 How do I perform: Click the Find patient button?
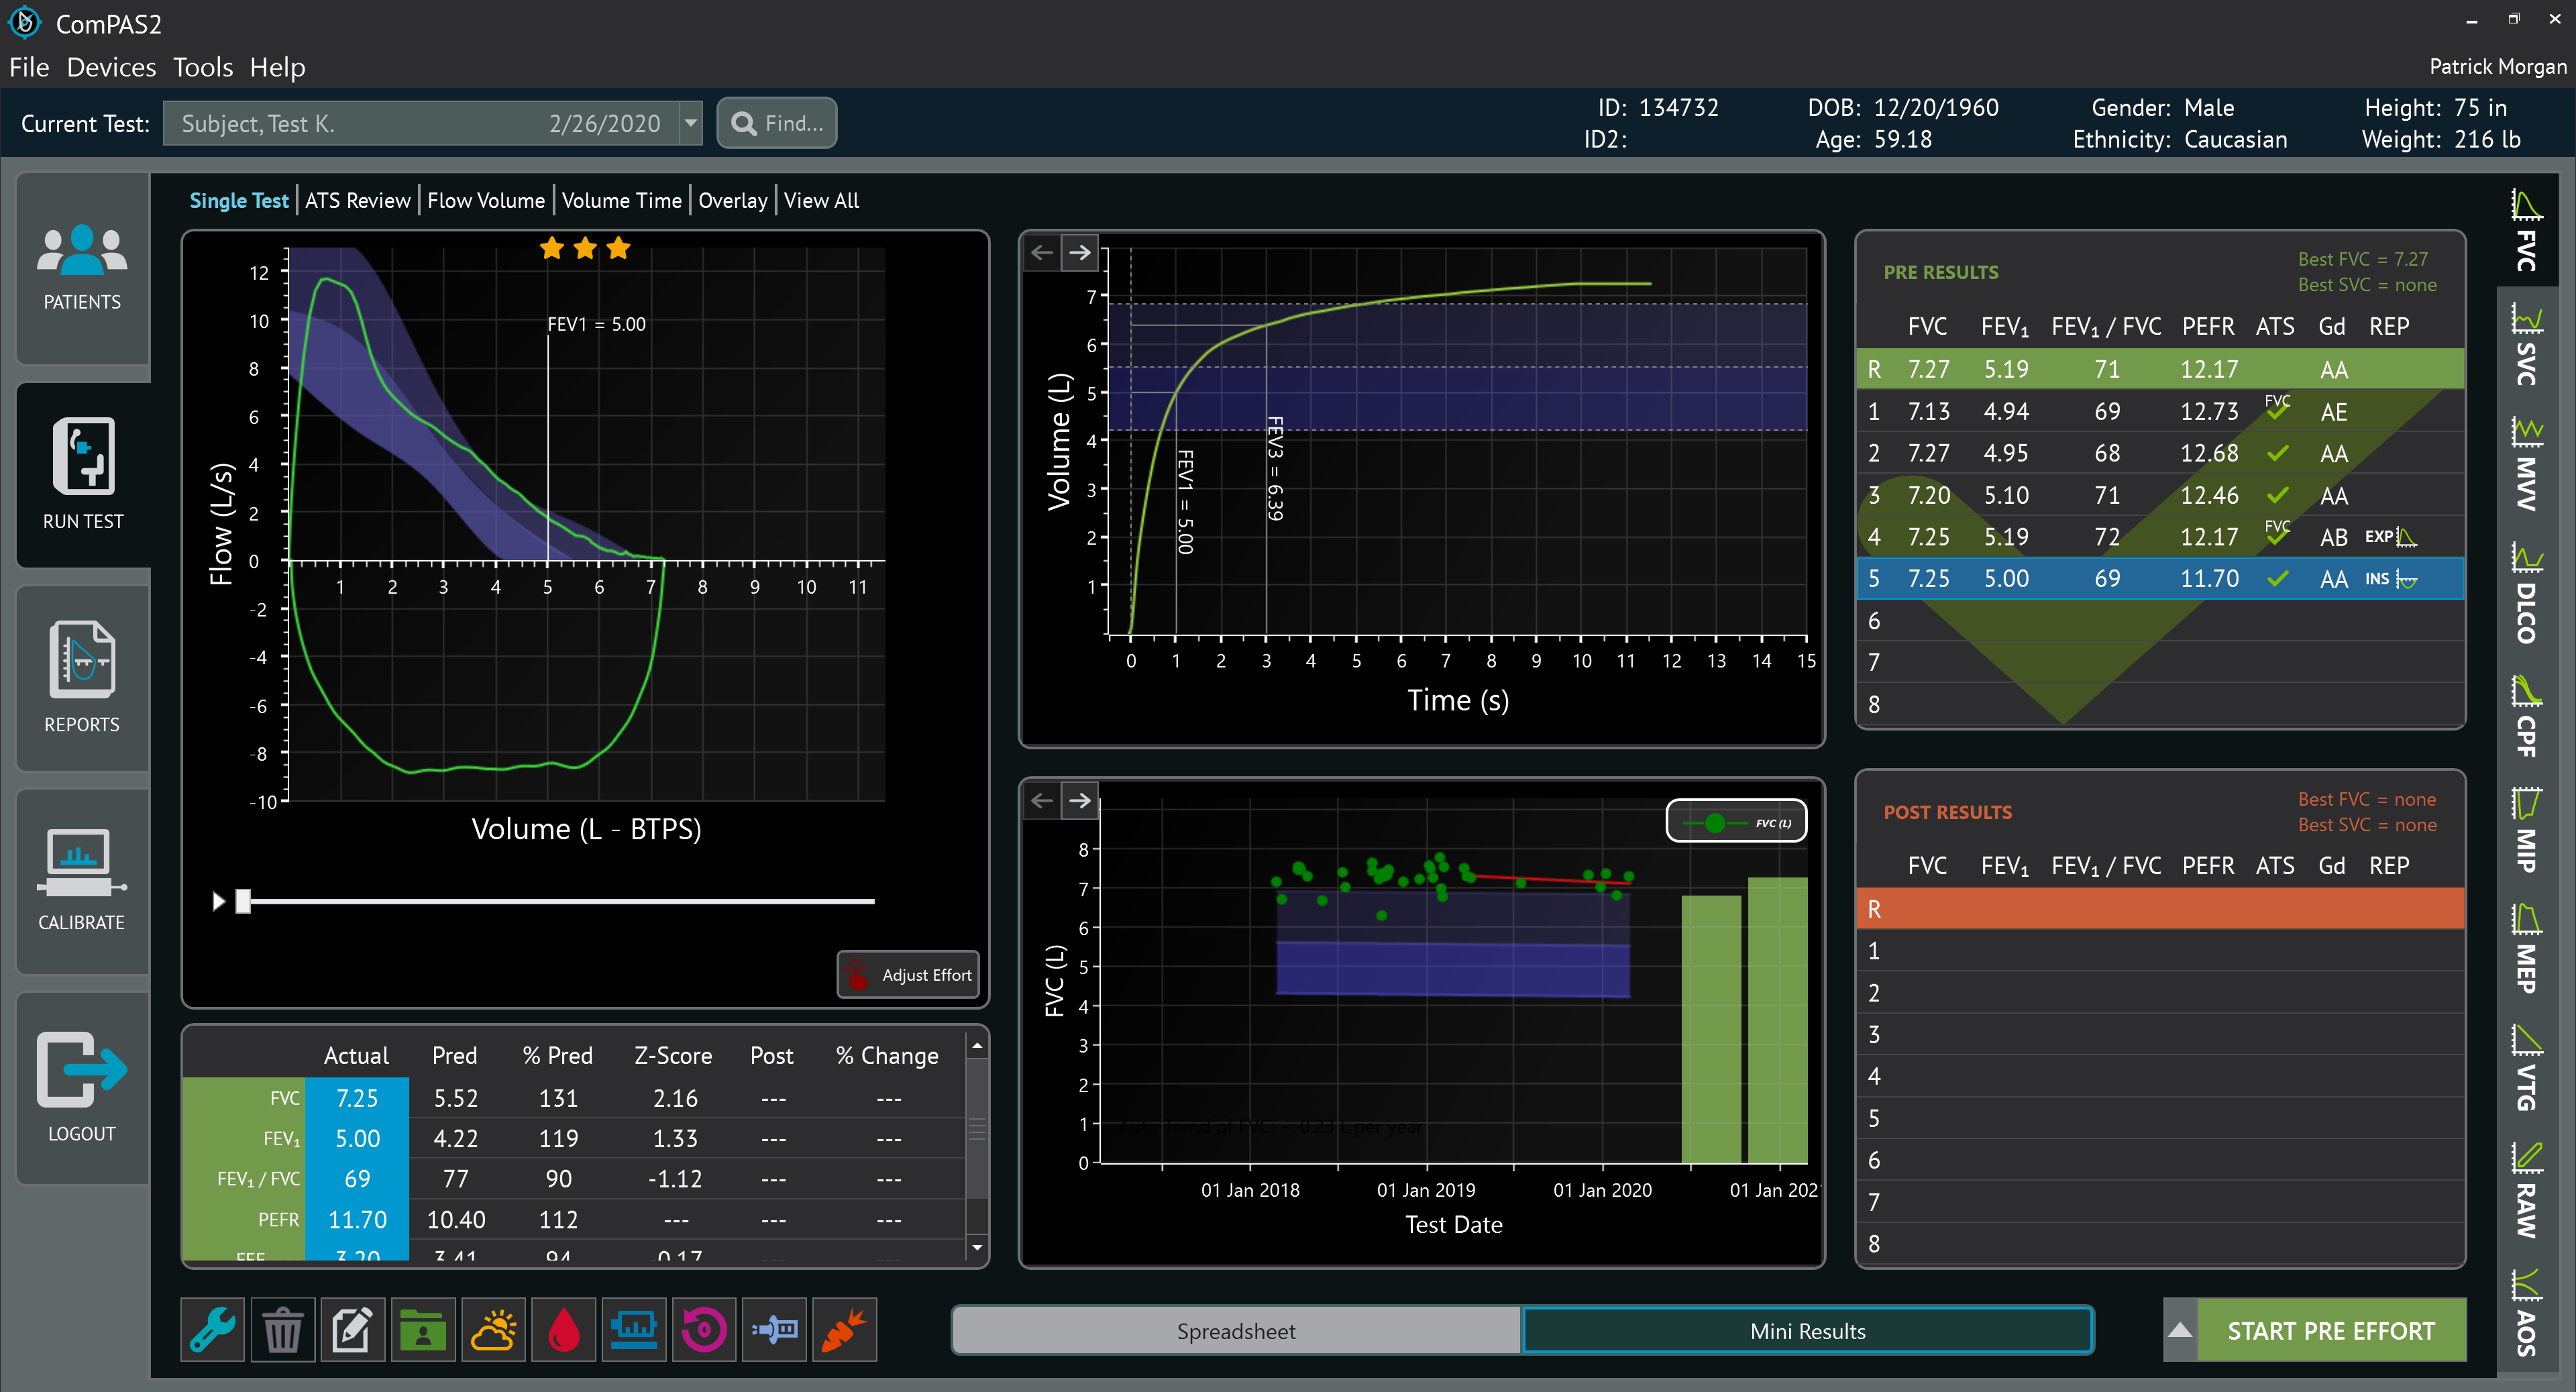(777, 123)
